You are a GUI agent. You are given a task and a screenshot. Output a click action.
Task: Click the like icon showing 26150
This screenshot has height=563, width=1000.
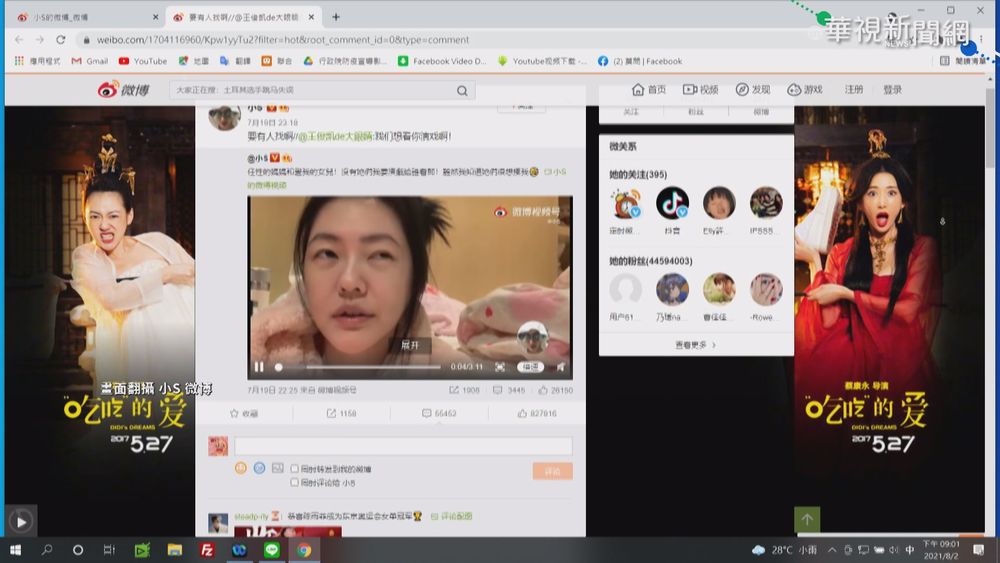click(x=543, y=390)
